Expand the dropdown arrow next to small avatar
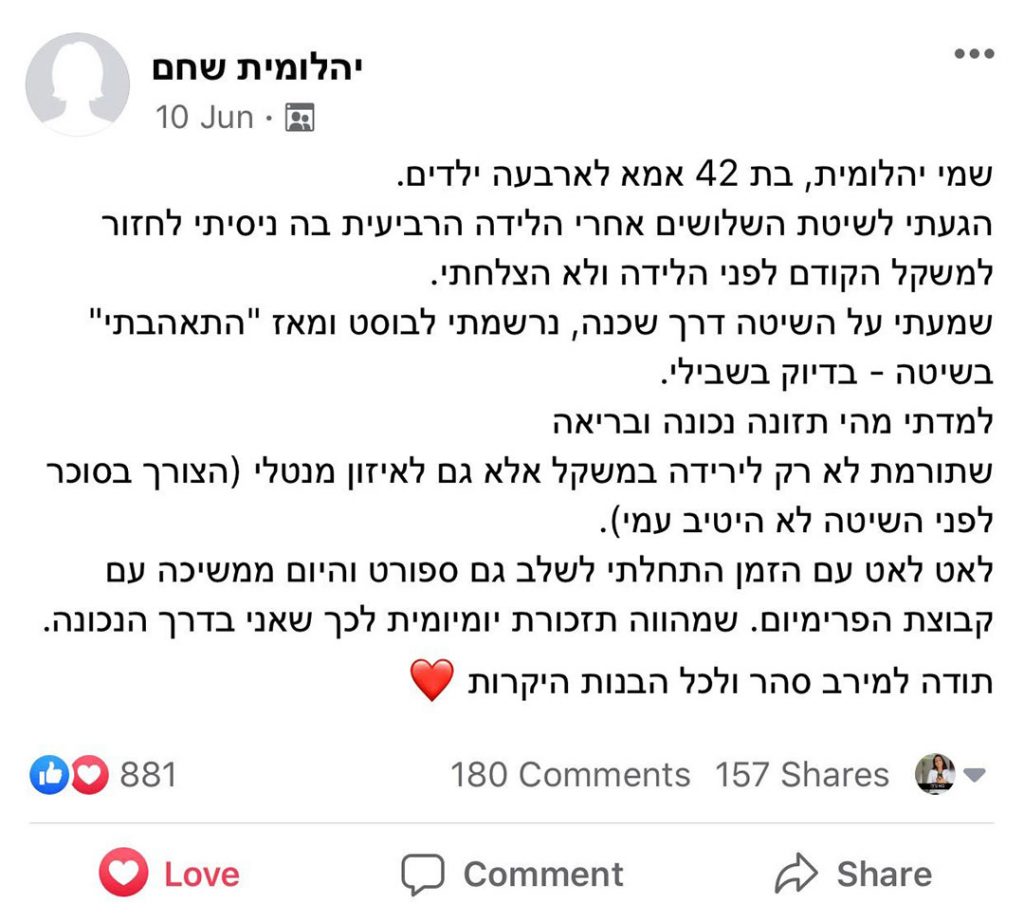Image resolution: width=1024 pixels, height=921 pixels. click(x=976, y=775)
